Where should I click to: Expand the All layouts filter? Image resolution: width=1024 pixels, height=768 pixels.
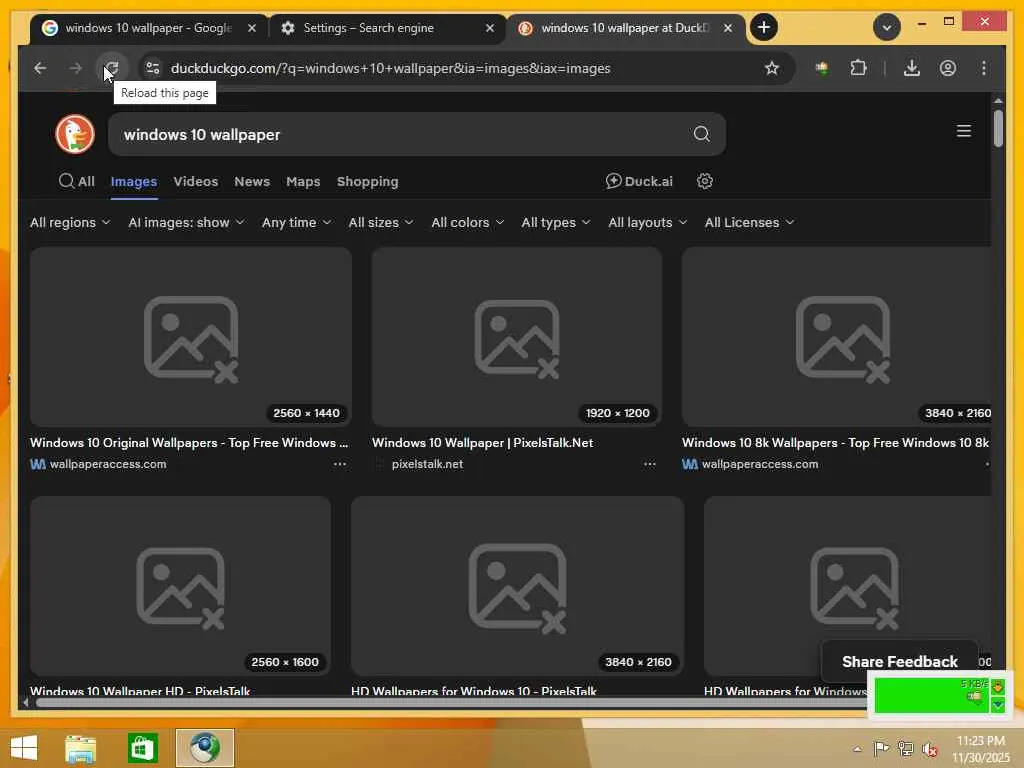647,223
